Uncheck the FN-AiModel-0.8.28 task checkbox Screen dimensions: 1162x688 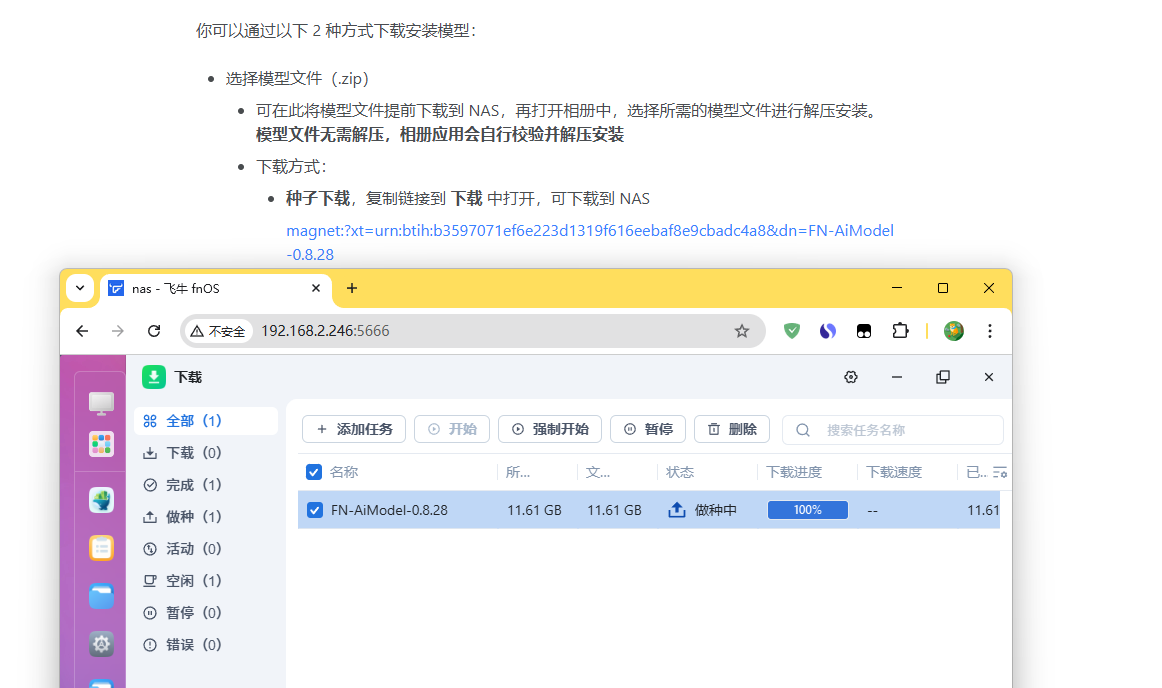[314, 510]
